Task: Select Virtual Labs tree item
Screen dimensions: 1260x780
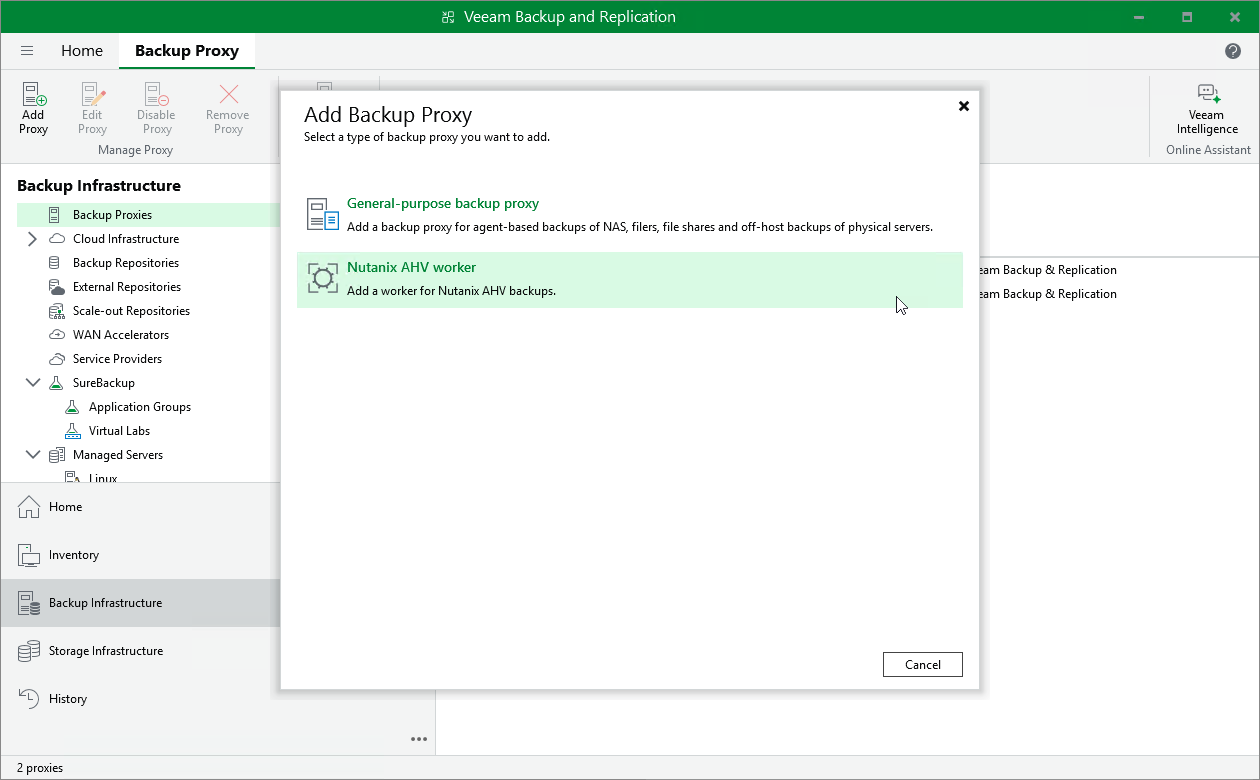Action: tap(119, 431)
